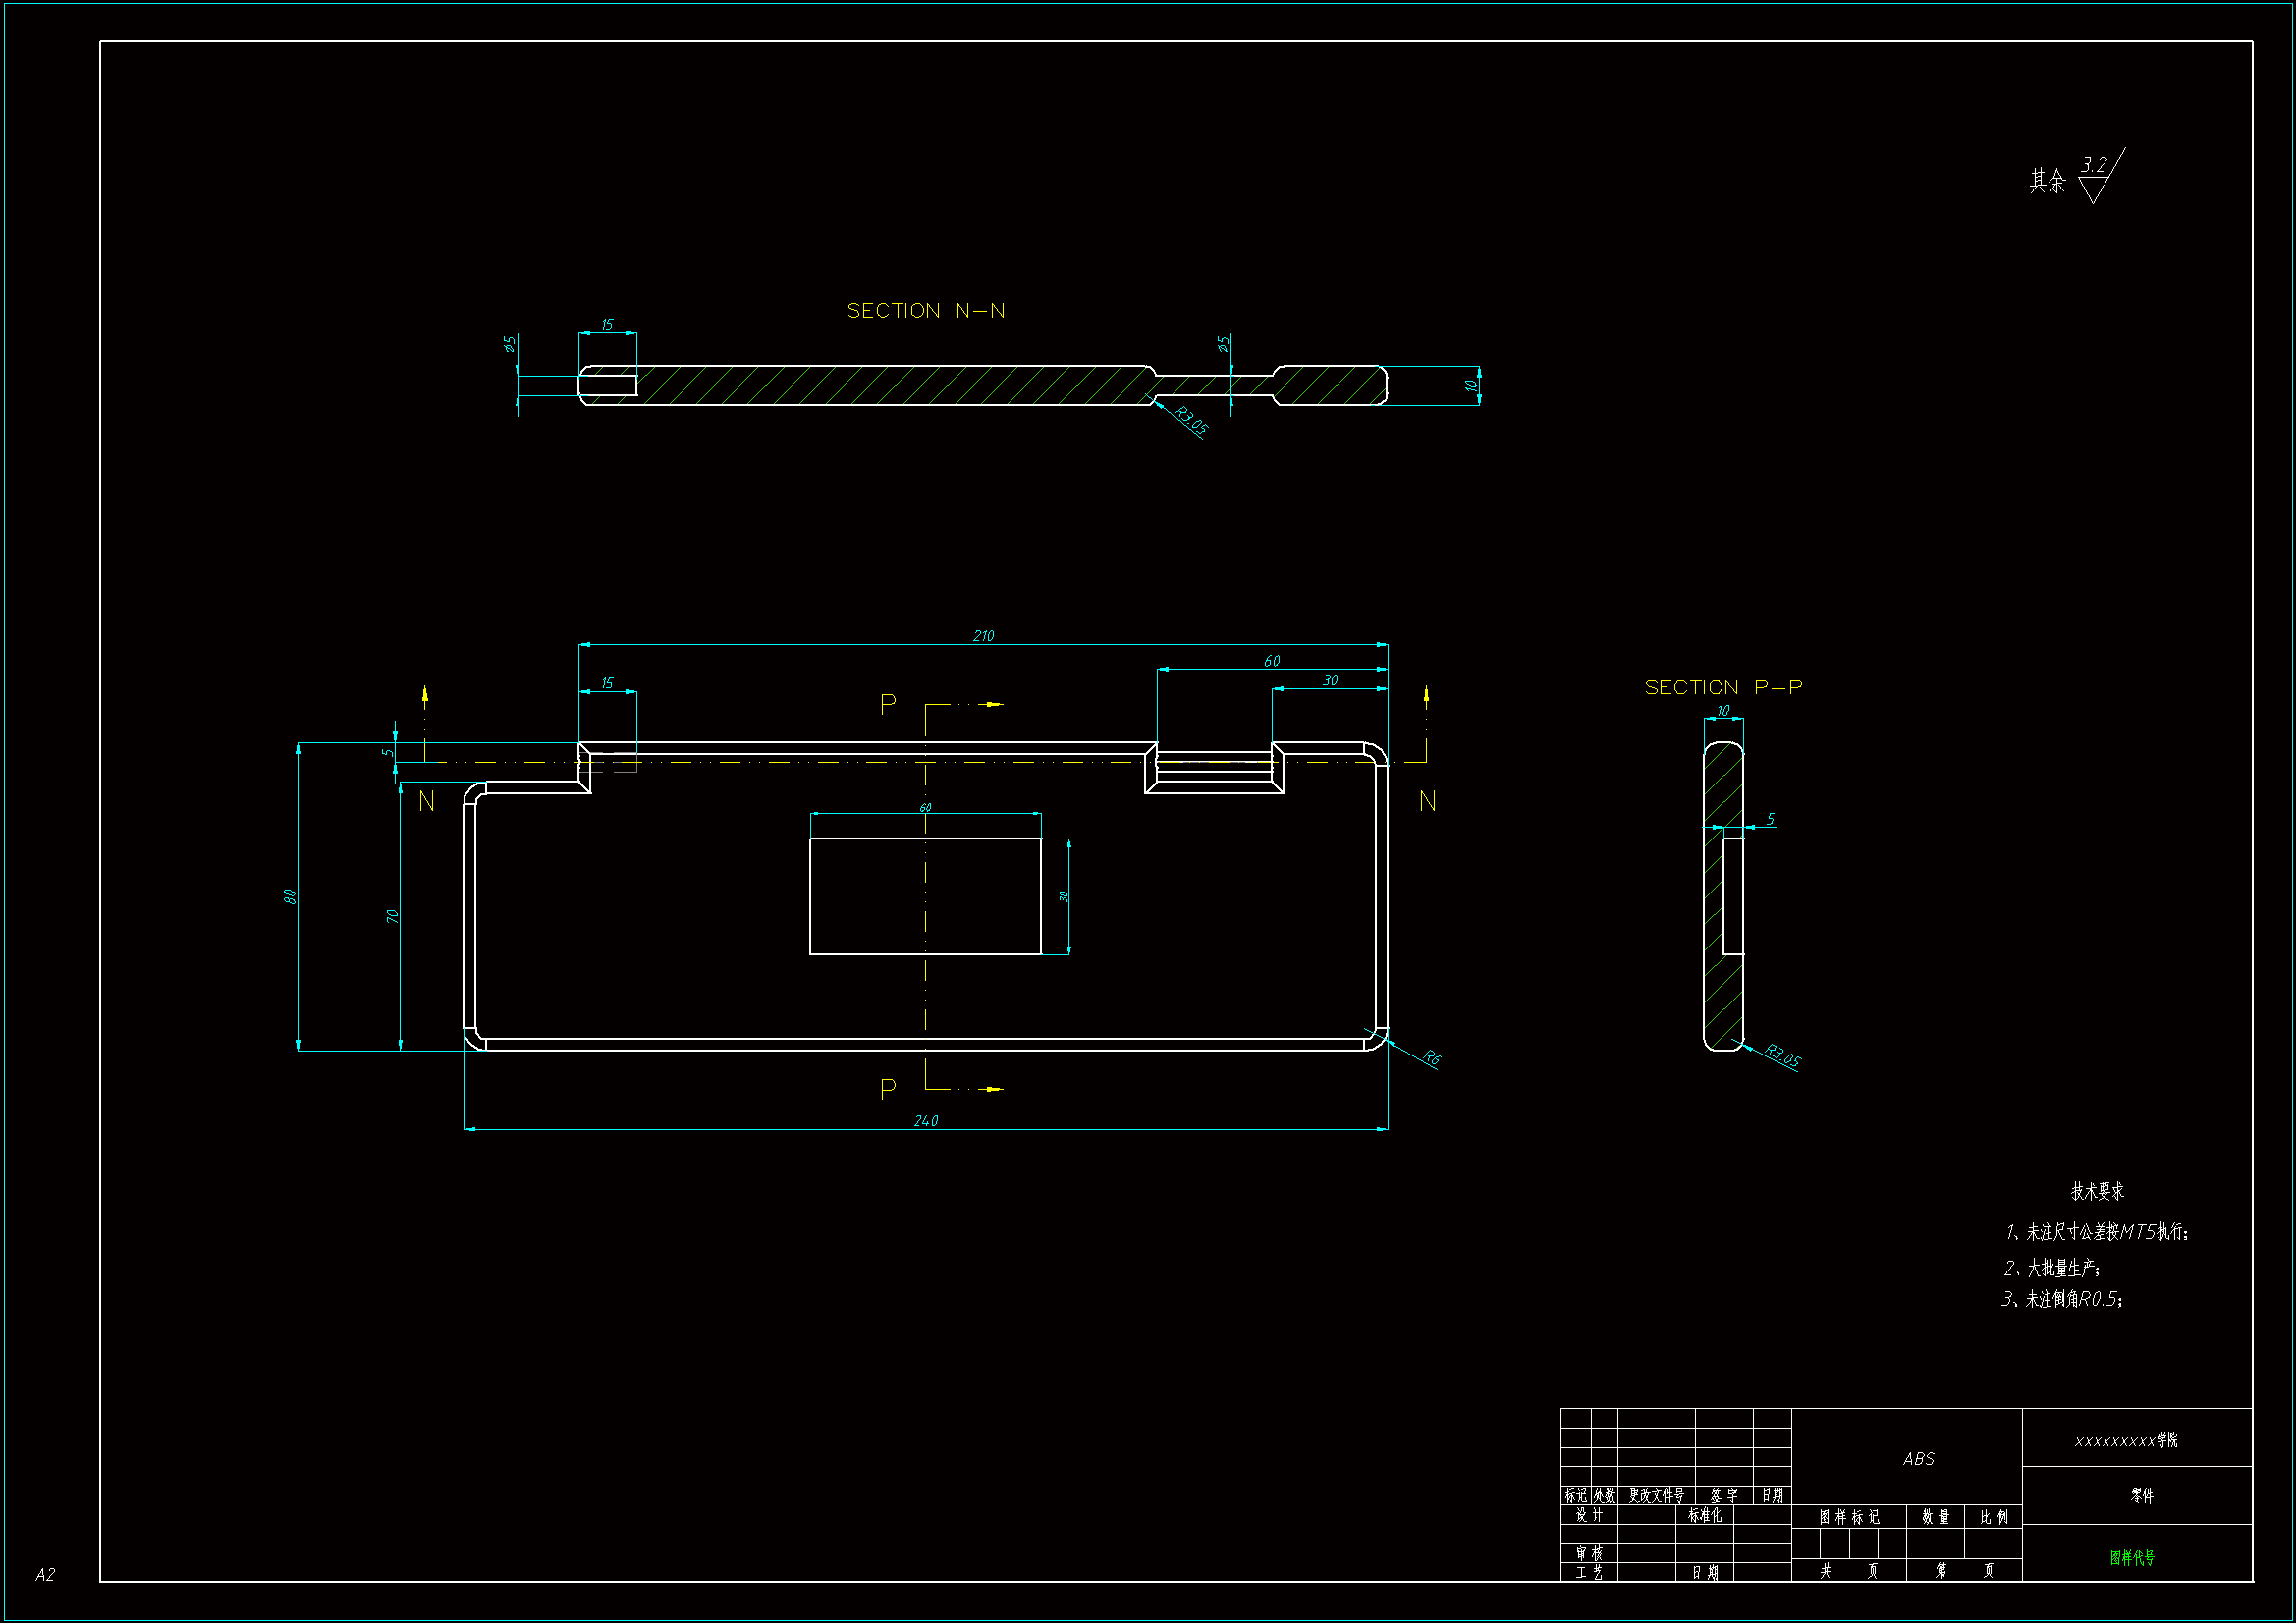This screenshot has width=2296, height=1623.
Task: Select the R6 corner radius label
Action: coord(1431,1057)
